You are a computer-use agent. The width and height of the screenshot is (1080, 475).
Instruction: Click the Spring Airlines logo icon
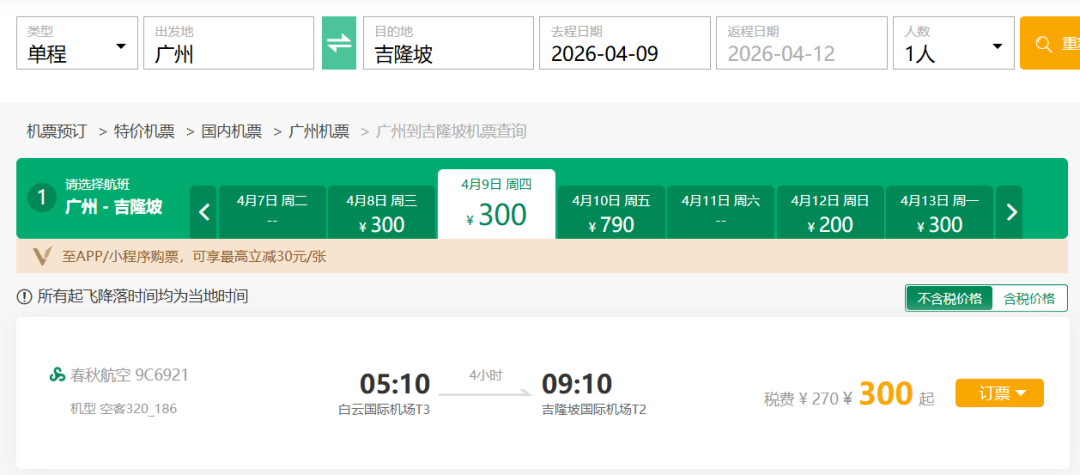point(57,374)
